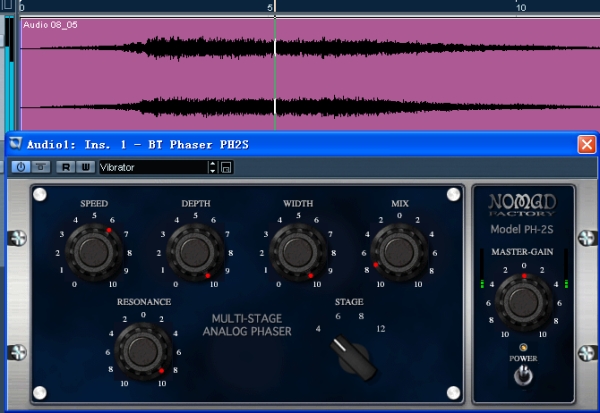Click the Nomad Factory logo
The height and width of the screenshot is (413, 600).
point(522,205)
